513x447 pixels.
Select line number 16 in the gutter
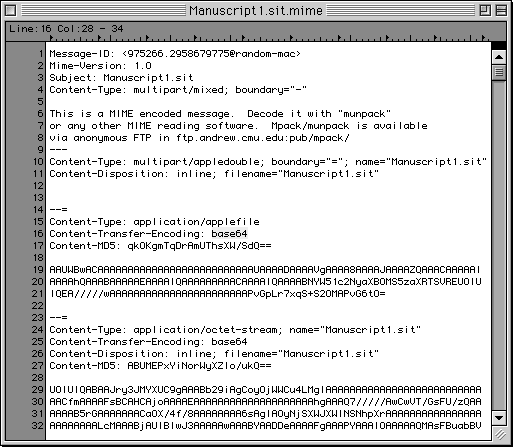tap(39, 234)
